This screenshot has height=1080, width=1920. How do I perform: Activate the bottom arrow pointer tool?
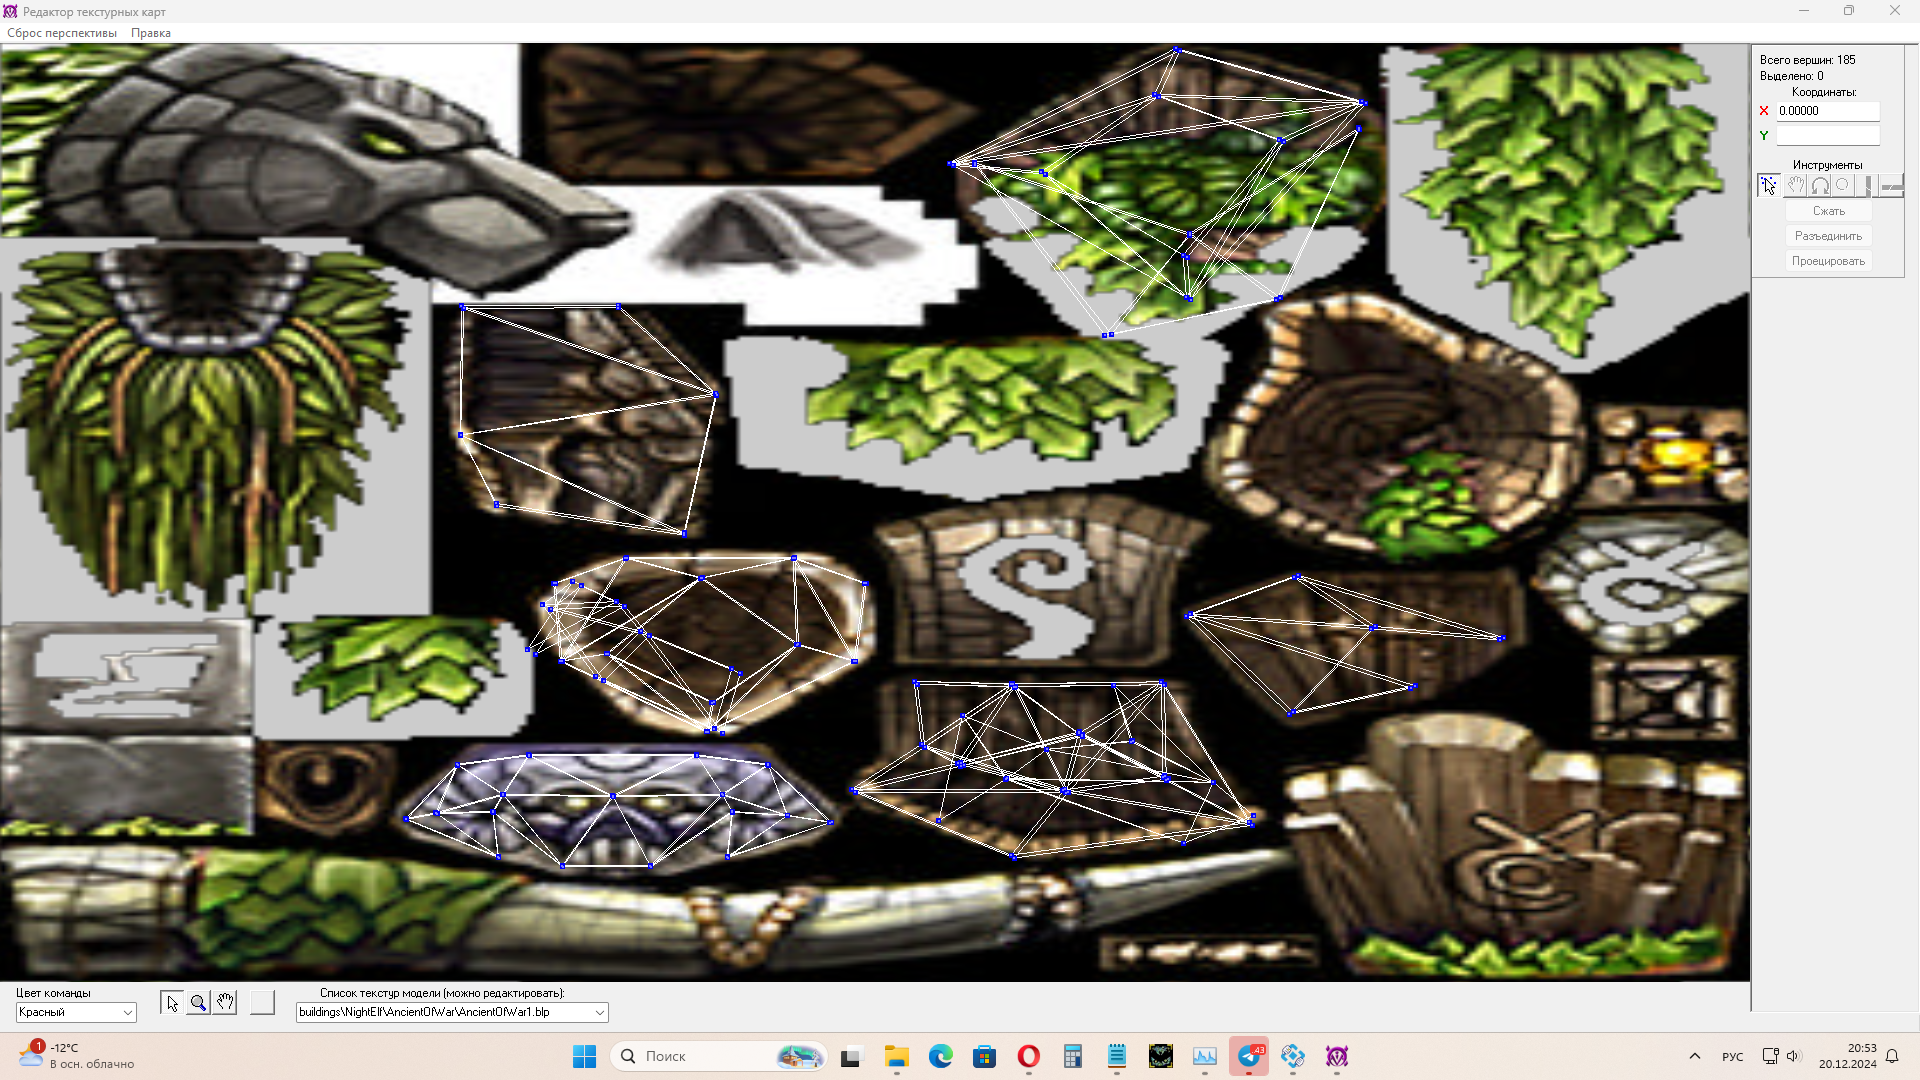point(172,1003)
